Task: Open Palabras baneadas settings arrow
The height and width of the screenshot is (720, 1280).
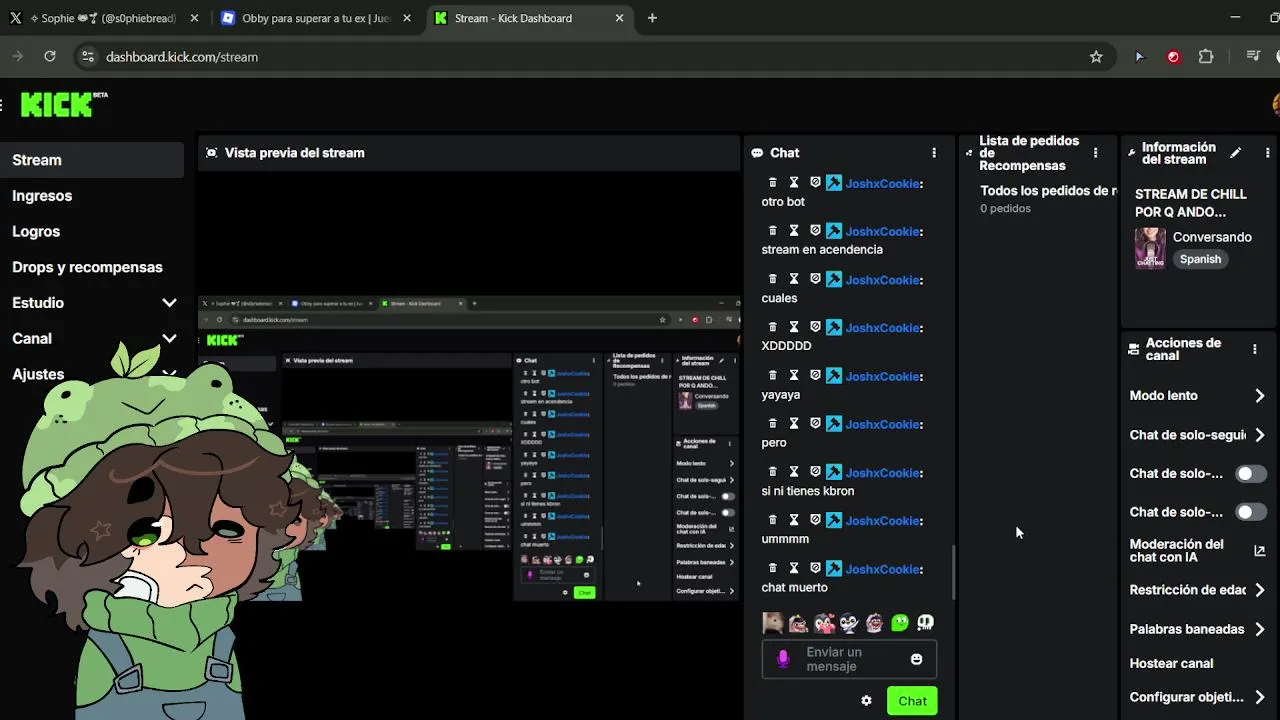Action: coord(1259,629)
